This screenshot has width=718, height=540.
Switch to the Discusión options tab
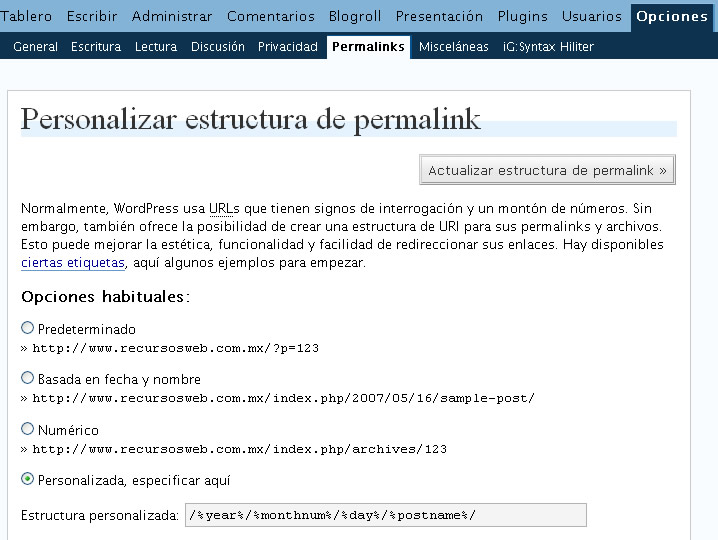218,46
